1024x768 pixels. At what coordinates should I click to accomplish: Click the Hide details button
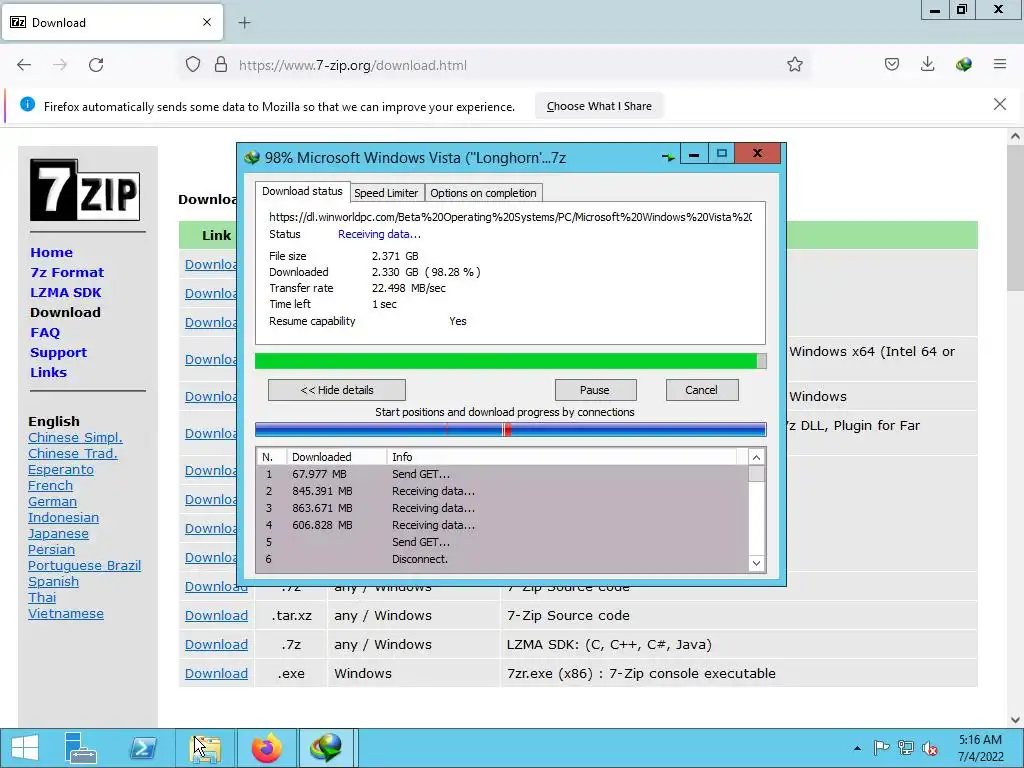click(337, 390)
